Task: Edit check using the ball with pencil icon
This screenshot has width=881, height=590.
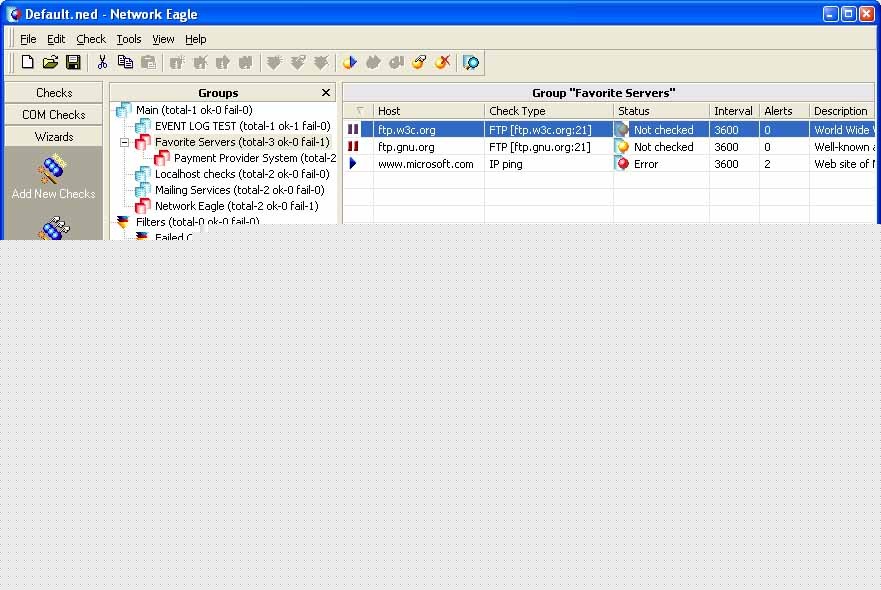Action: point(419,62)
